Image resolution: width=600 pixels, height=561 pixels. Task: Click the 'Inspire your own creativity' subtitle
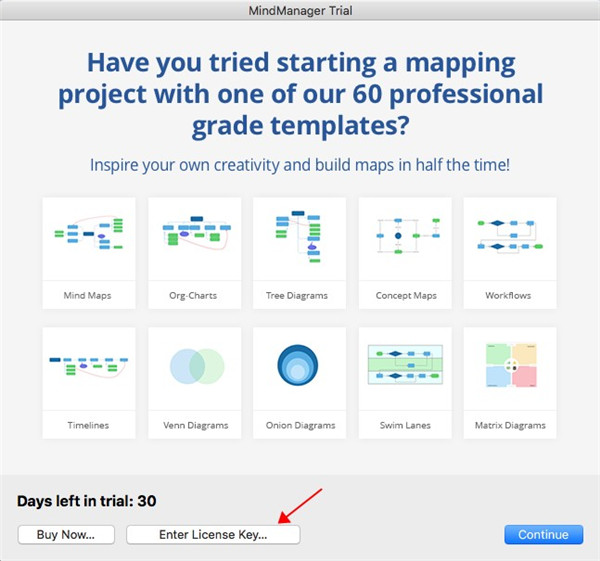pyautogui.click(x=300, y=165)
